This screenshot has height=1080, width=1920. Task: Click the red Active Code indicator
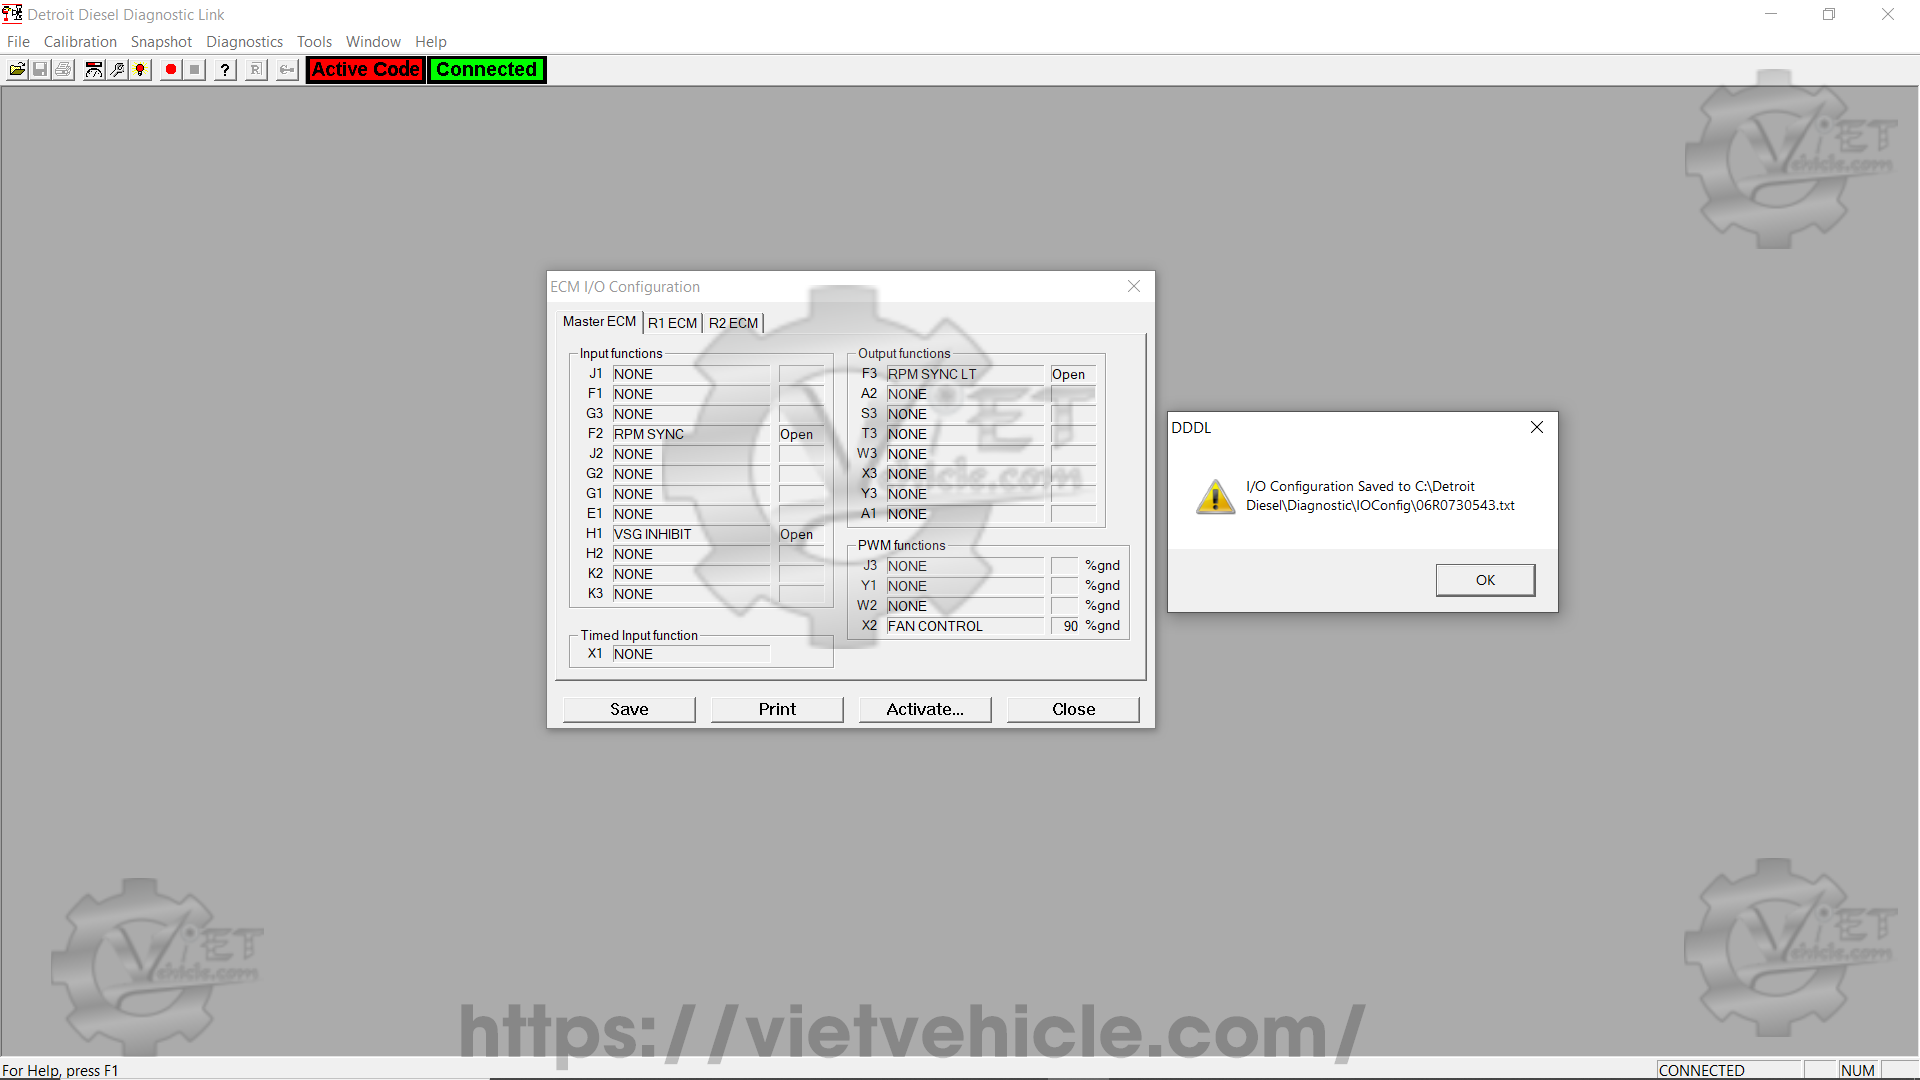(365, 69)
